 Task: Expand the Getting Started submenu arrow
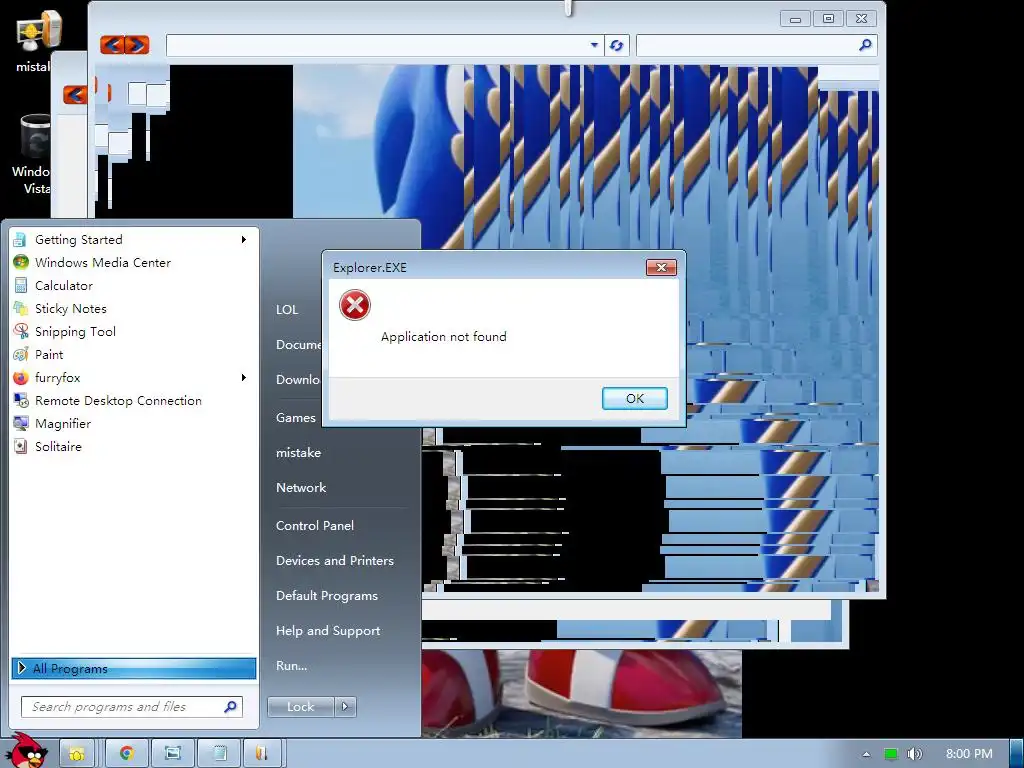coord(244,240)
